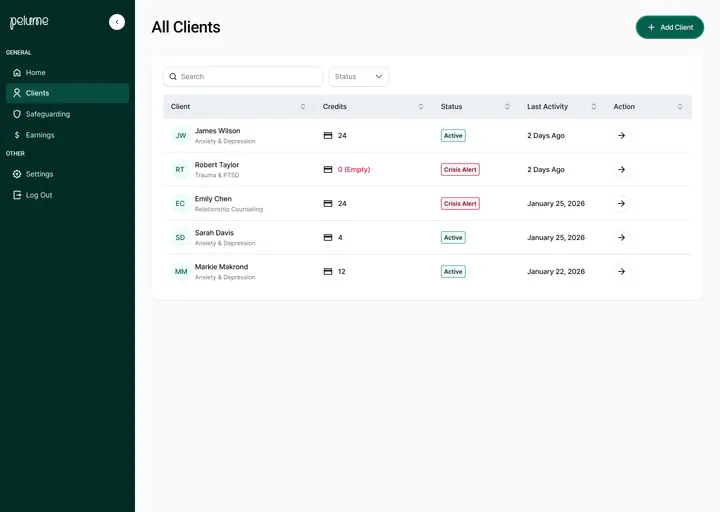Viewport: 720px width, 512px height.
Task: Click the Action column sort arrows
Action: (x=680, y=107)
